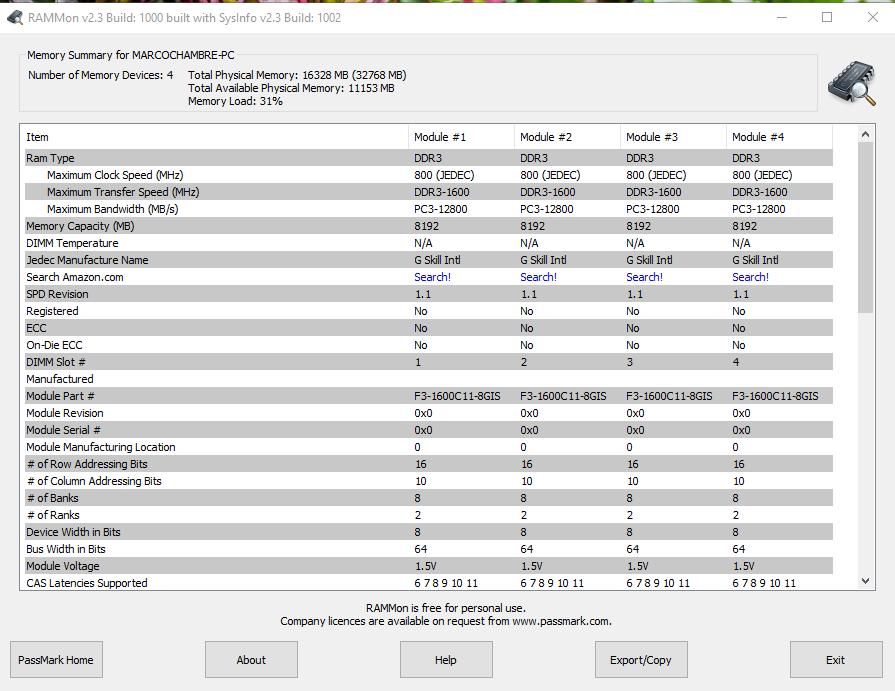Select On-Die ECC row label

coord(54,345)
